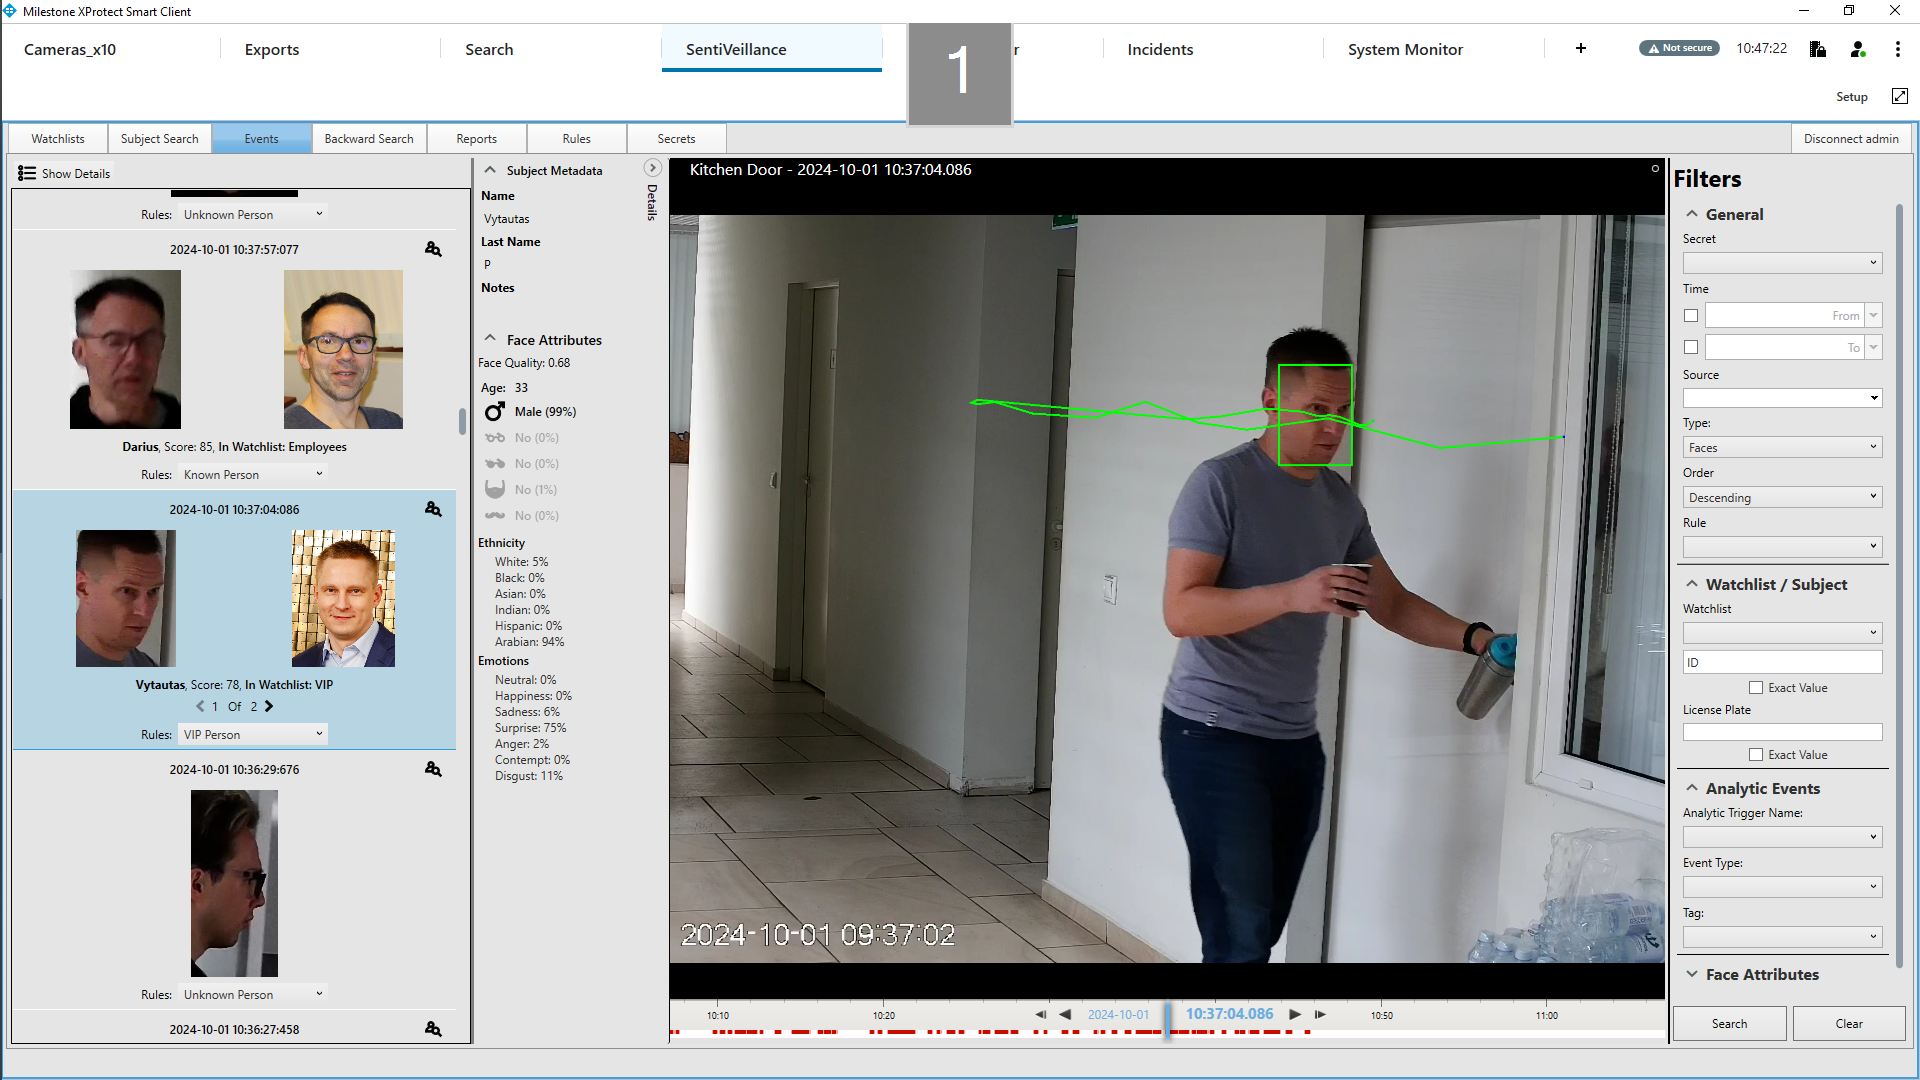This screenshot has width=1920, height=1080.
Task: Collapse details panel arrow circle icon
Action: 652,168
